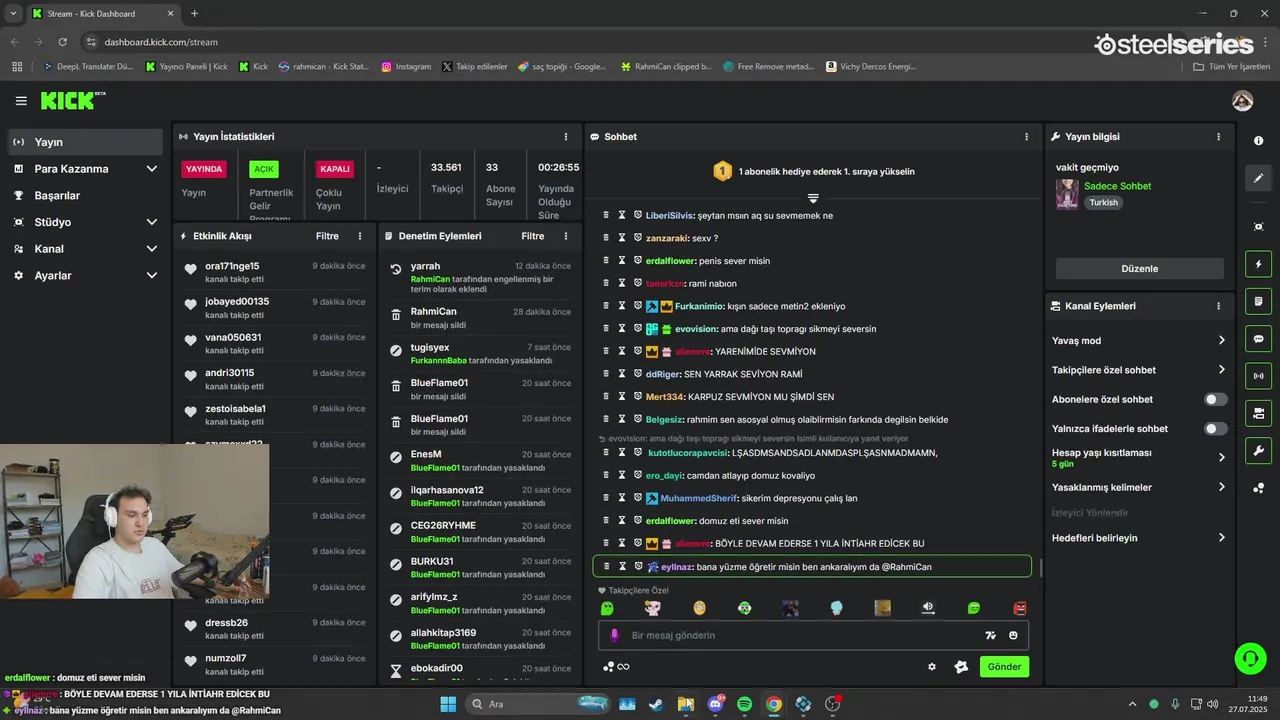This screenshot has height=720, width=1280.
Task: Open the more options menu of Denetim Eylemleri
Action: click(x=566, y=236)
